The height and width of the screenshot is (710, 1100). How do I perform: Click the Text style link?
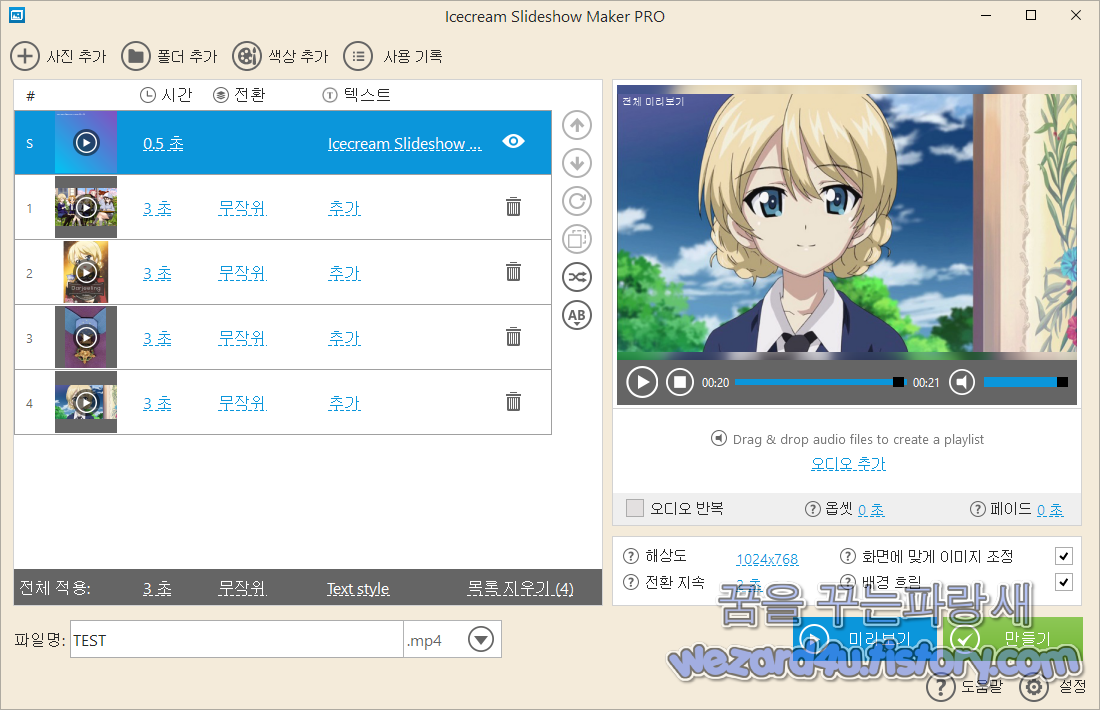[358, 589]
